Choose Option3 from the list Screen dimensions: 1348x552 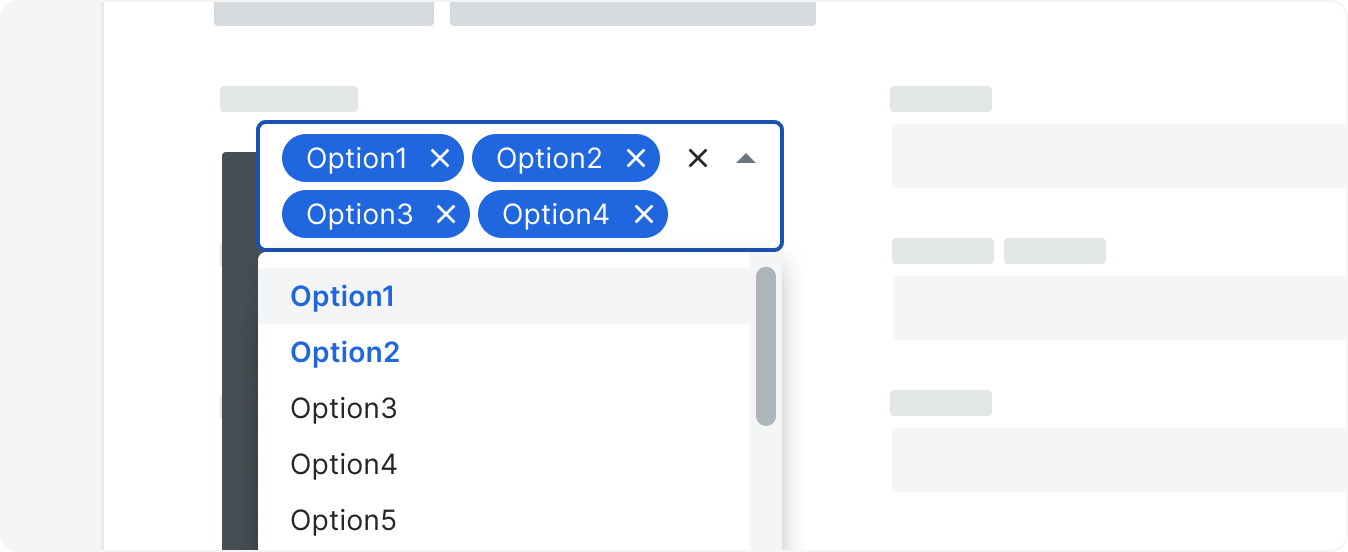click(x=343, y=408)
